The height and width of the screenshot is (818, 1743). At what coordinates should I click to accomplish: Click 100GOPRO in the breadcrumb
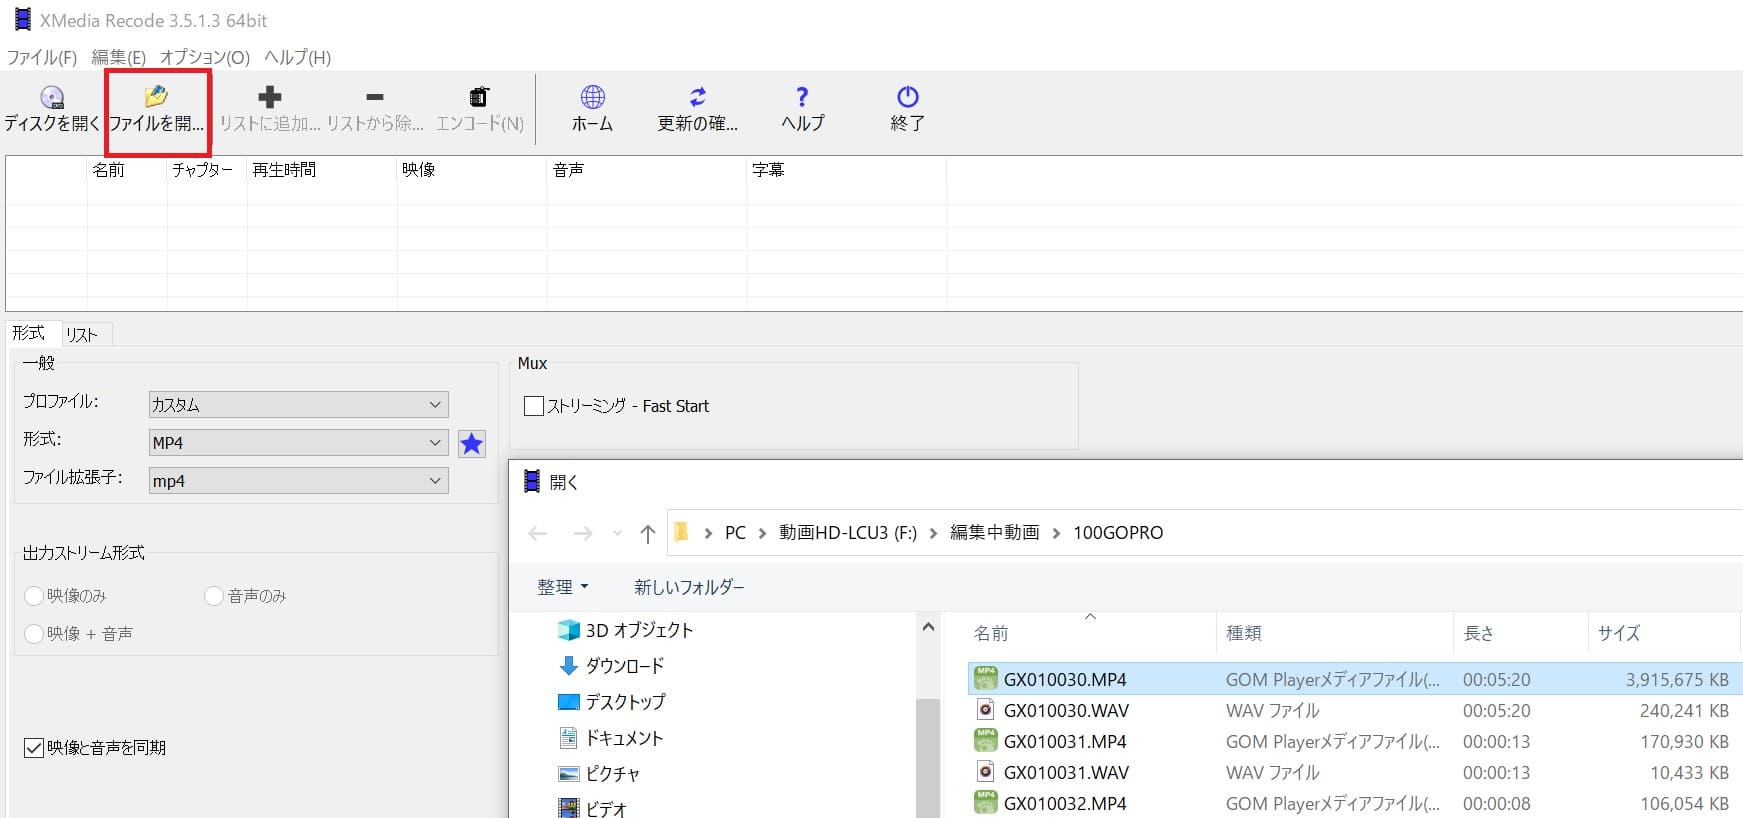(1118, 533)
